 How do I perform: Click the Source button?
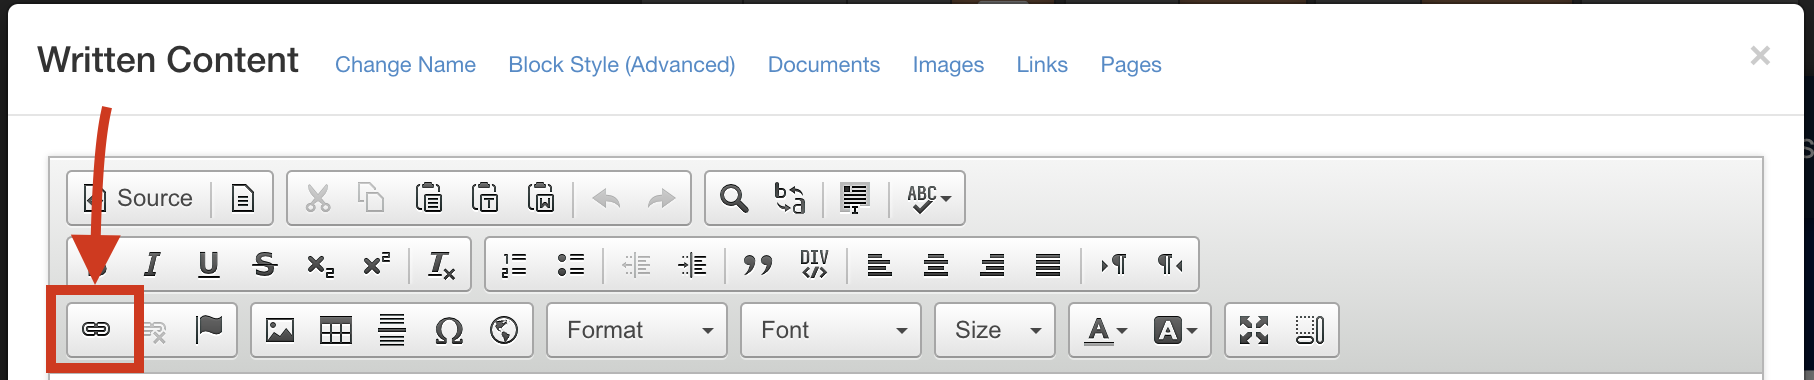point(138,198)
